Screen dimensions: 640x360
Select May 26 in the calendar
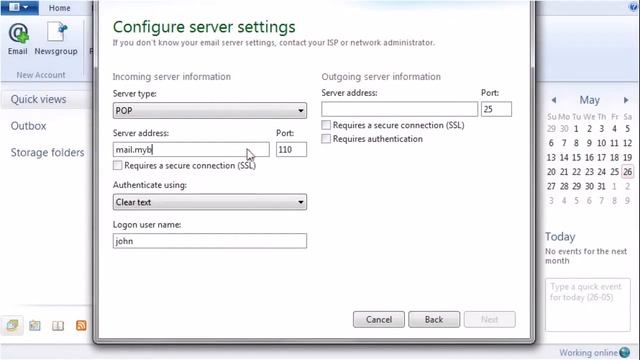coord(627,172)
